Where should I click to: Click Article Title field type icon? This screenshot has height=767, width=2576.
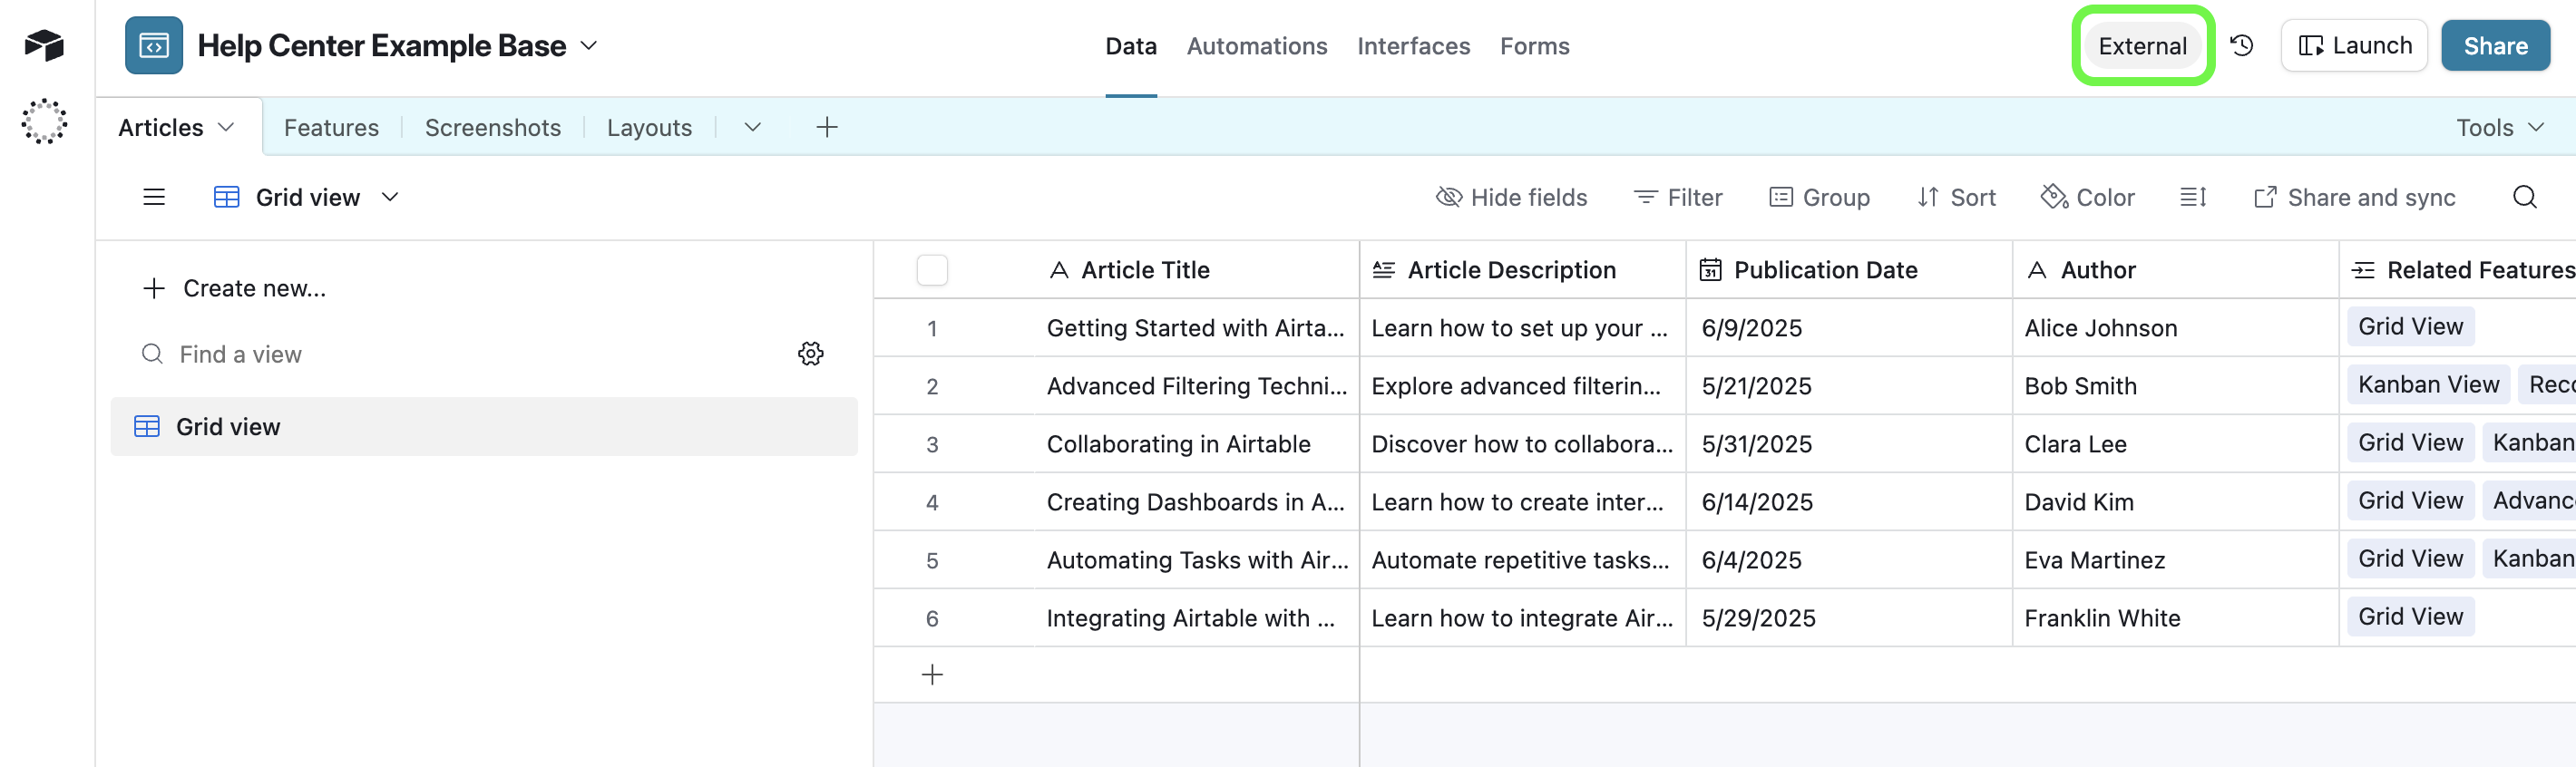click(1059, 270)
